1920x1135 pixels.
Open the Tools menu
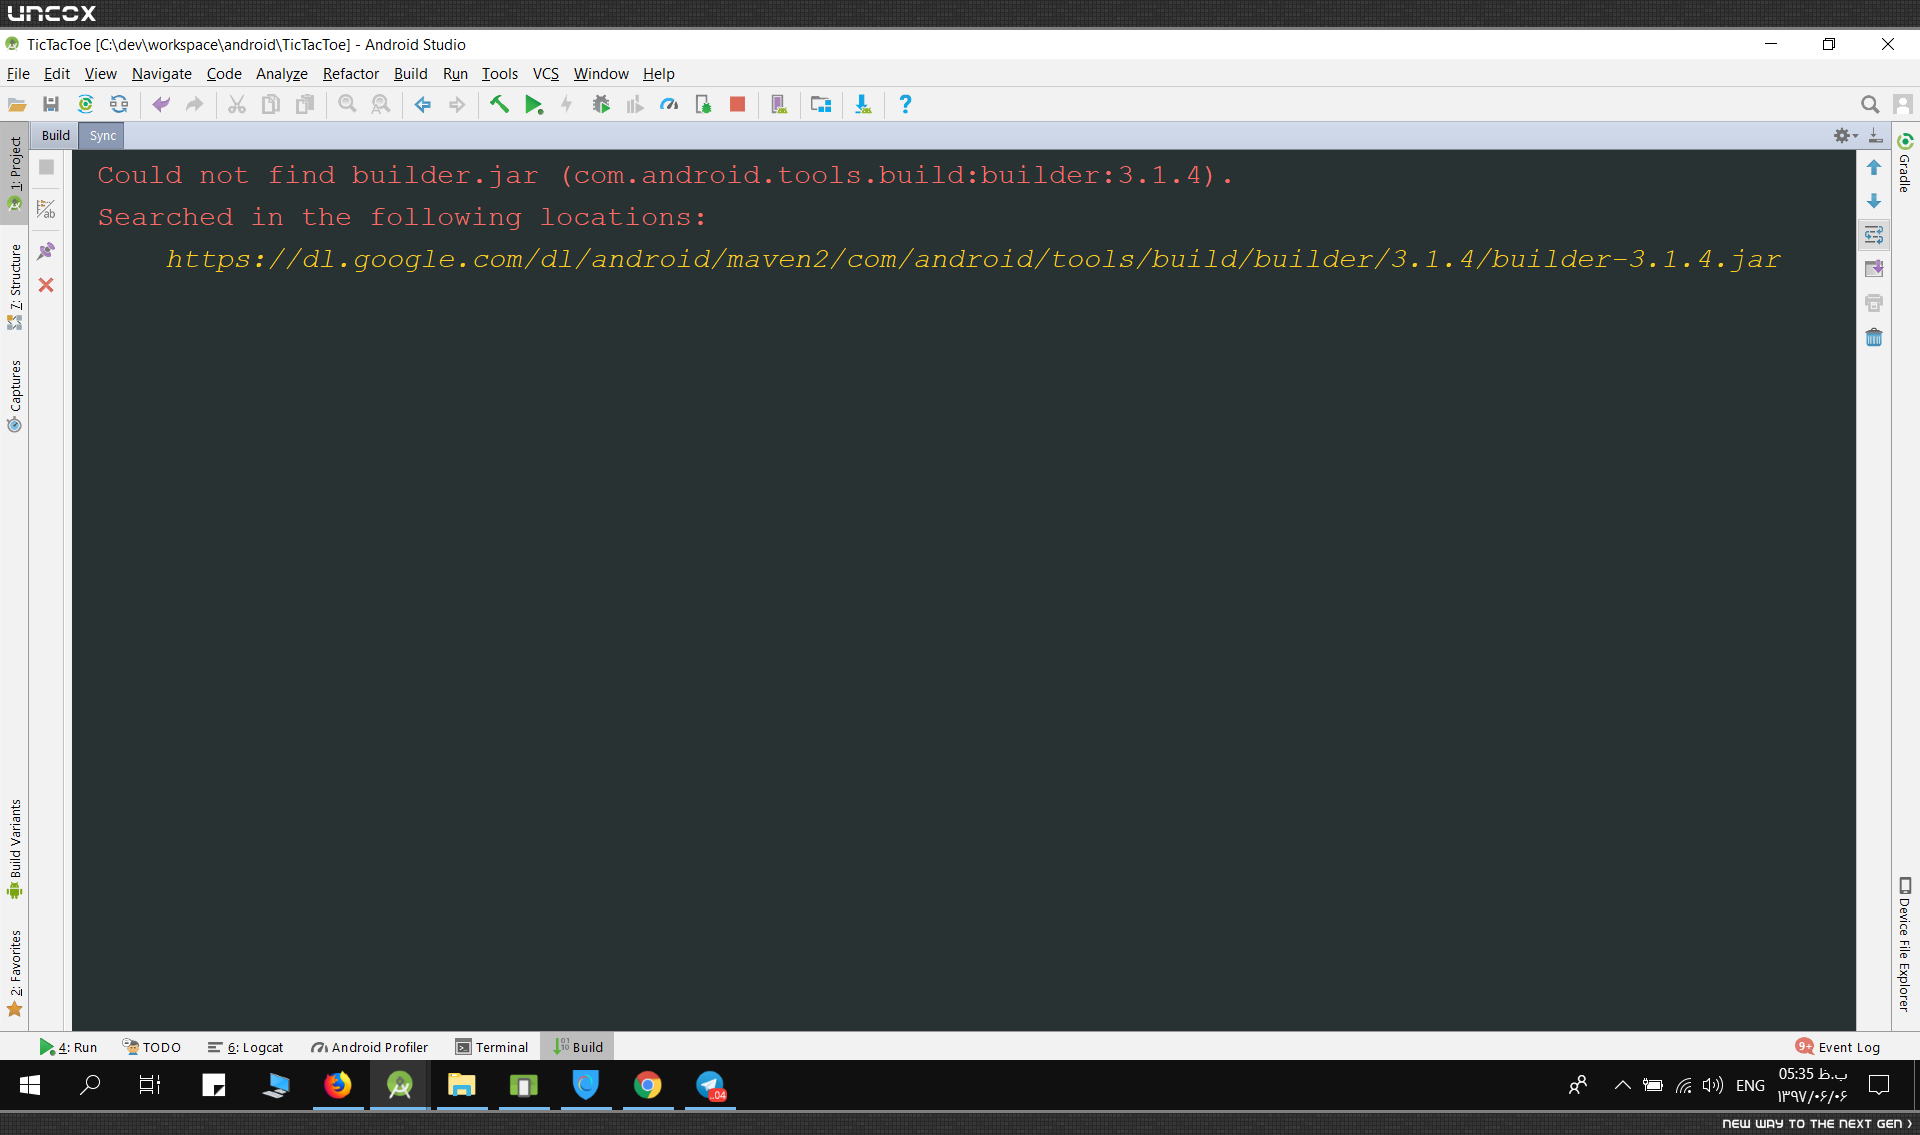500,73
